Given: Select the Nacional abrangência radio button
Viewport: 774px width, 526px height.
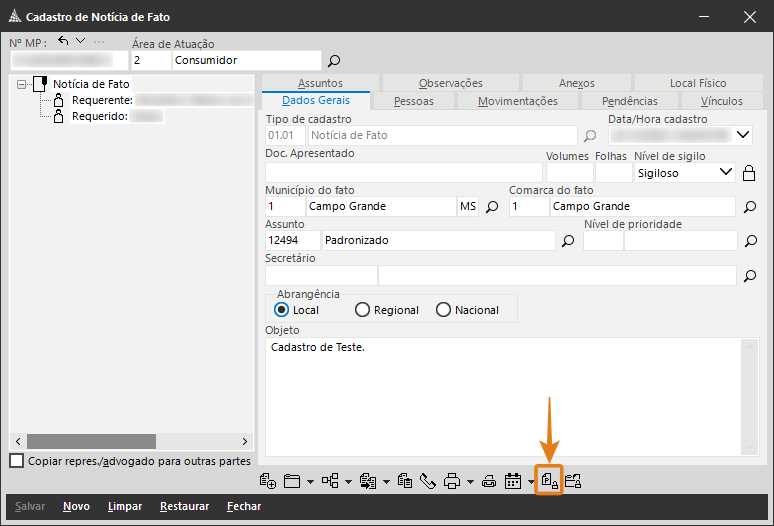Looking at the screenshot, I should (x=443, y=310).
